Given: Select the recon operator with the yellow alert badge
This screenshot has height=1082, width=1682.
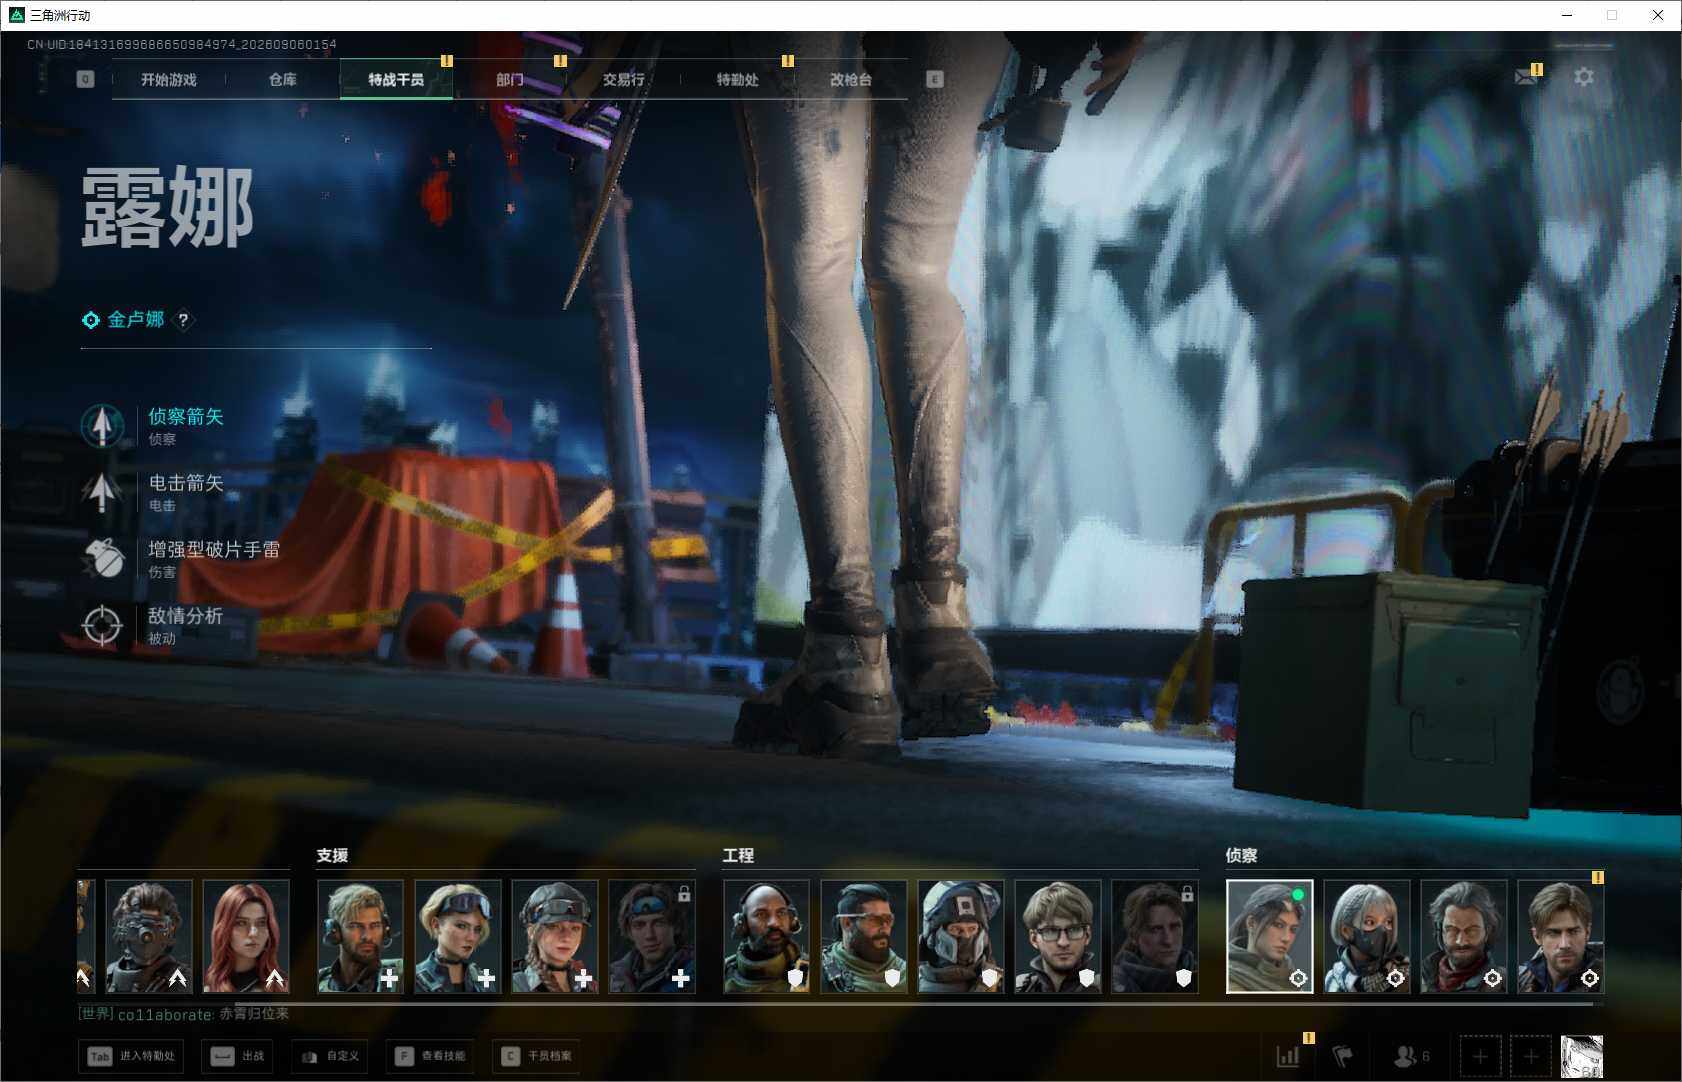Looking at the screenshot, I should point(1561,936).
